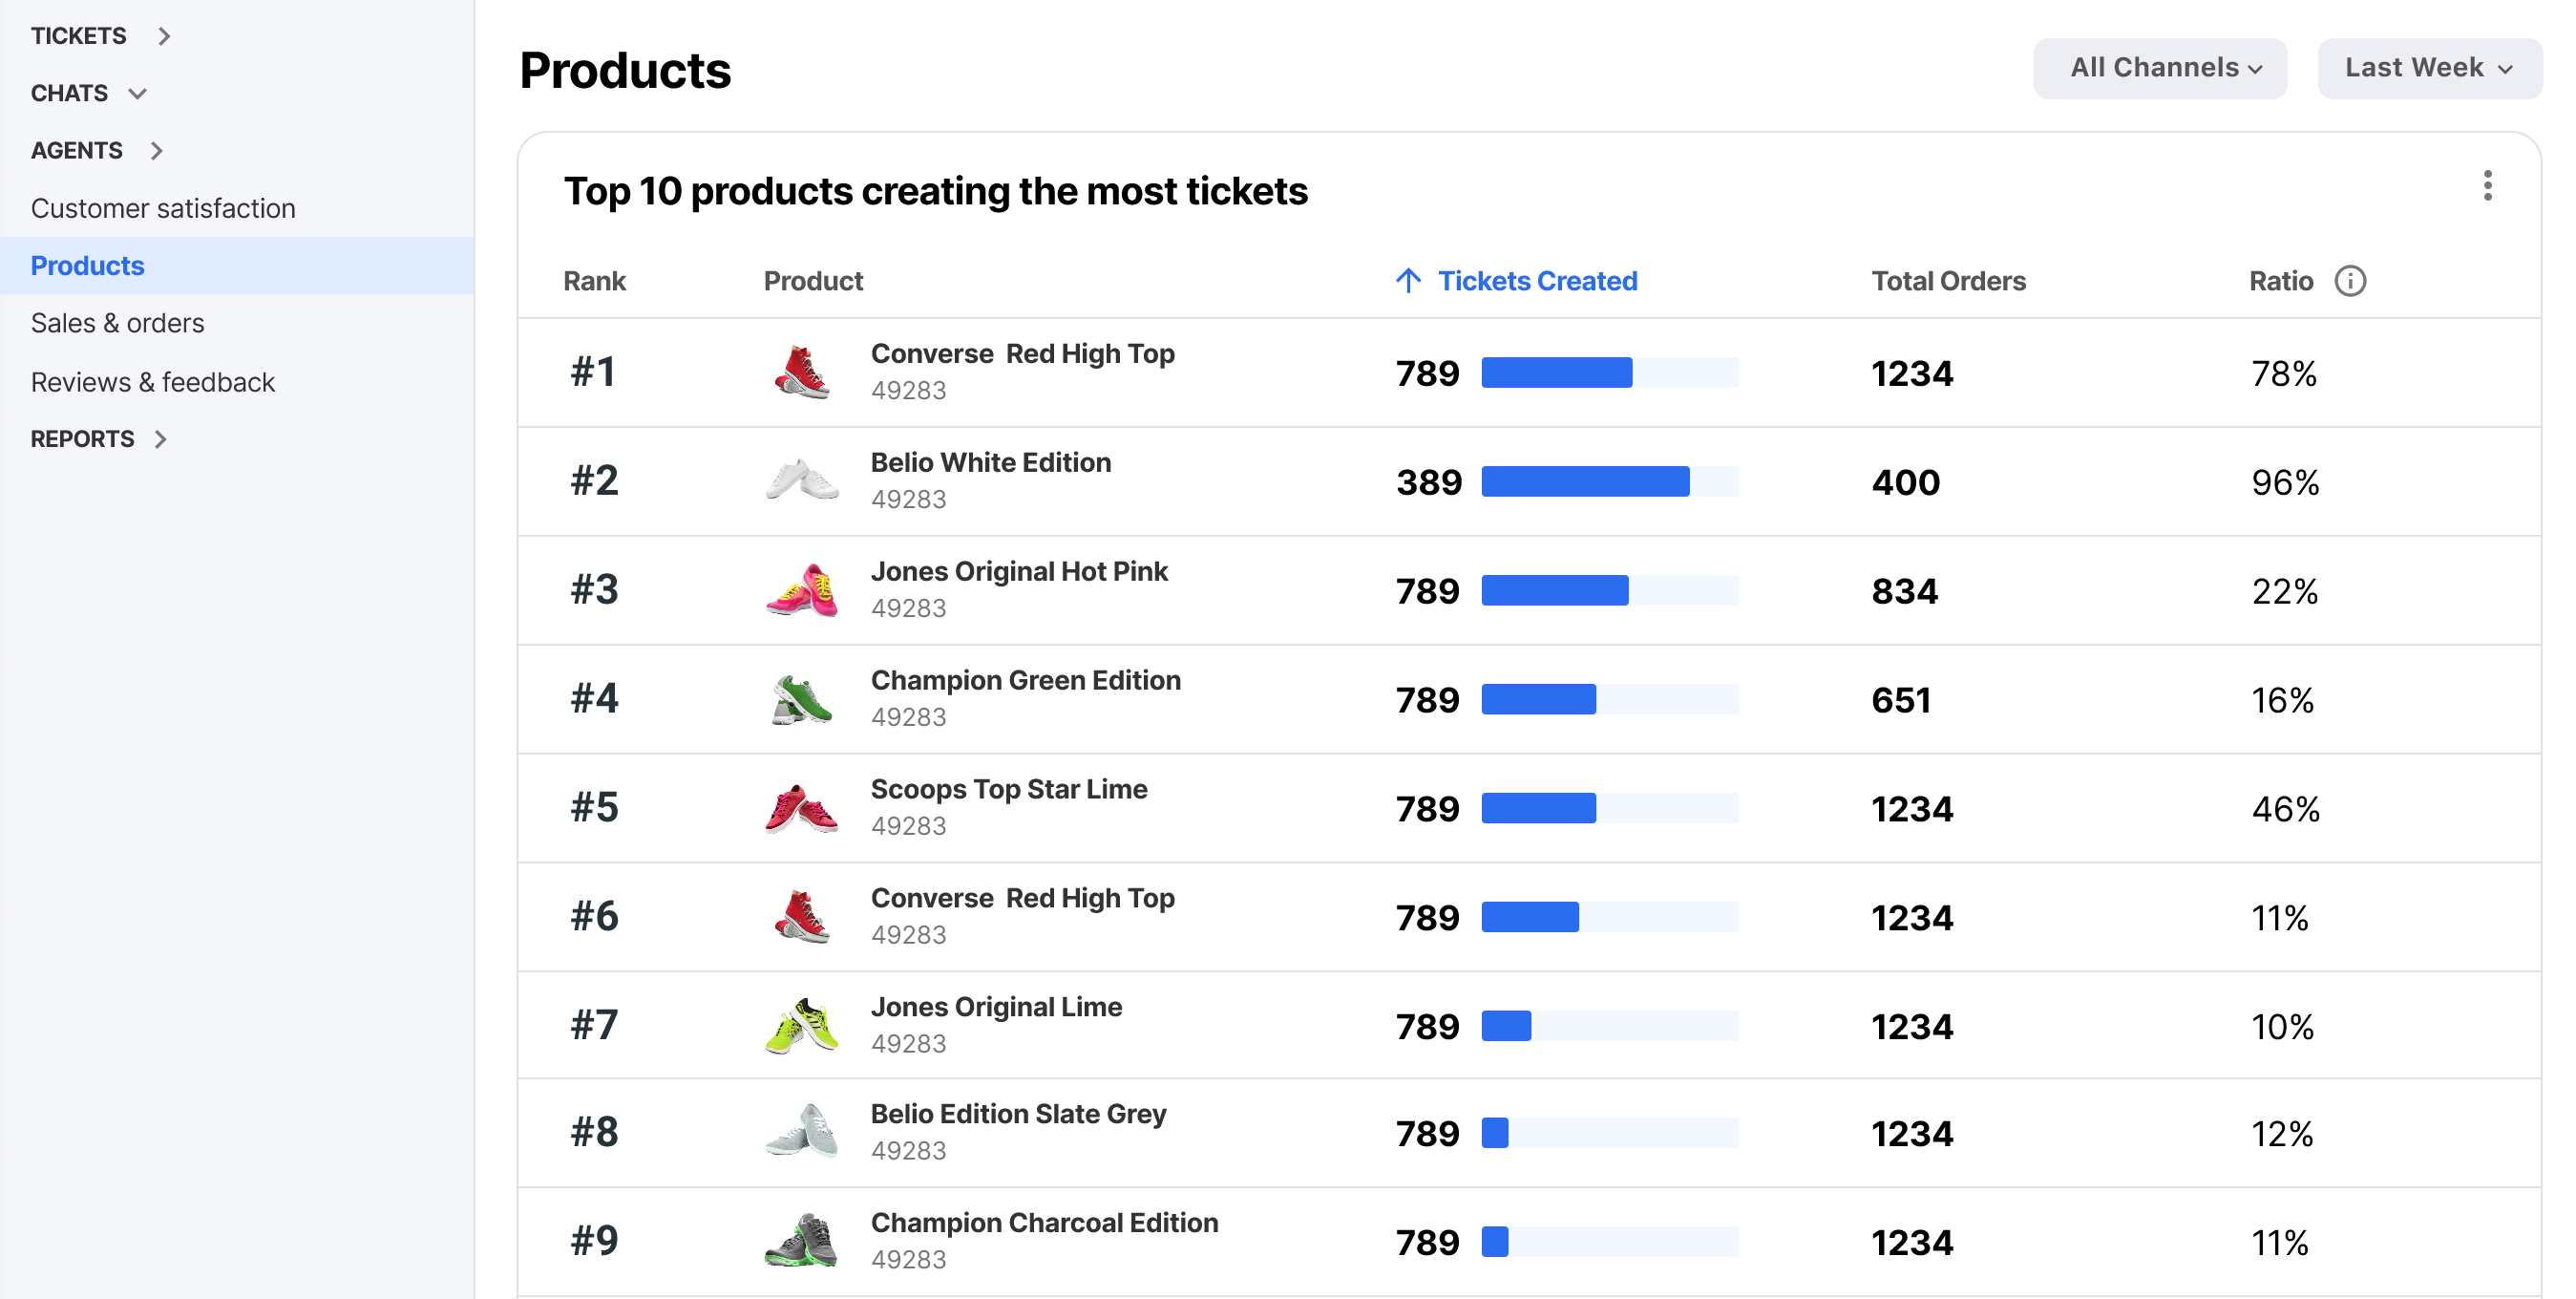This screenshot has width=2576, height=1299.
Task: Open 'Converse Red High Top' name in row #6
Action: pyautogui.click(x=1022, y=899)
